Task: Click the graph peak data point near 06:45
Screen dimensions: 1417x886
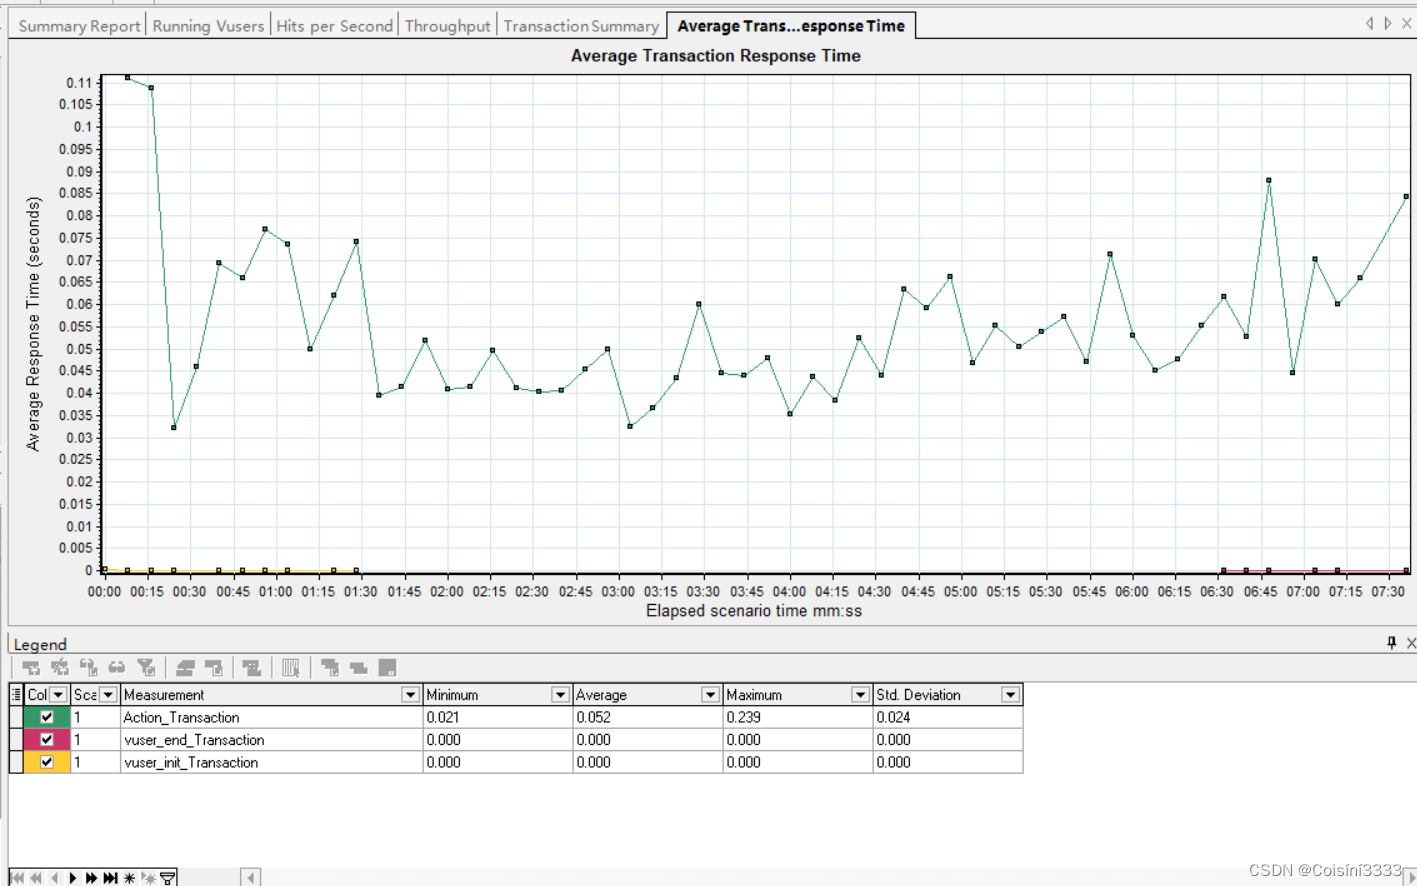Action: 1268,180
